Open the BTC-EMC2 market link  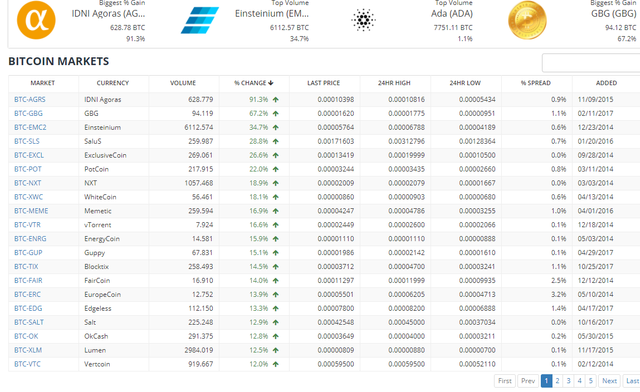click(30, 127)
